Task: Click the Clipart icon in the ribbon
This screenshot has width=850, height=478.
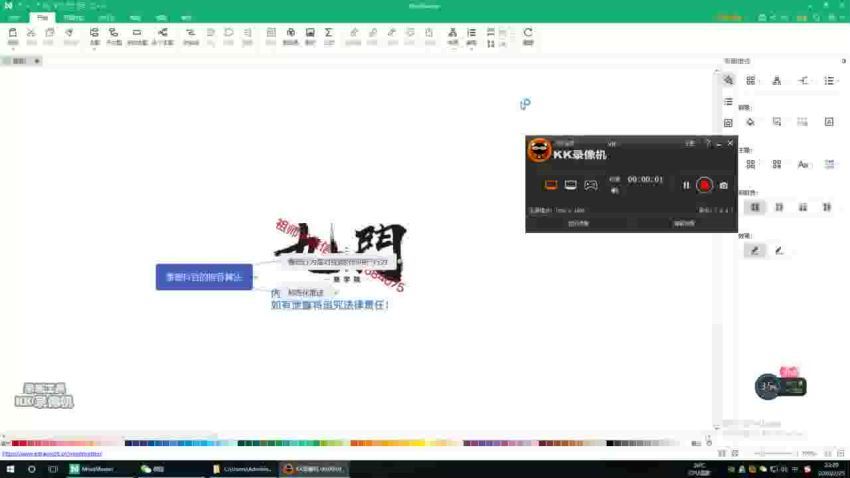Action: pyautogui.click(x=291, y=33)
